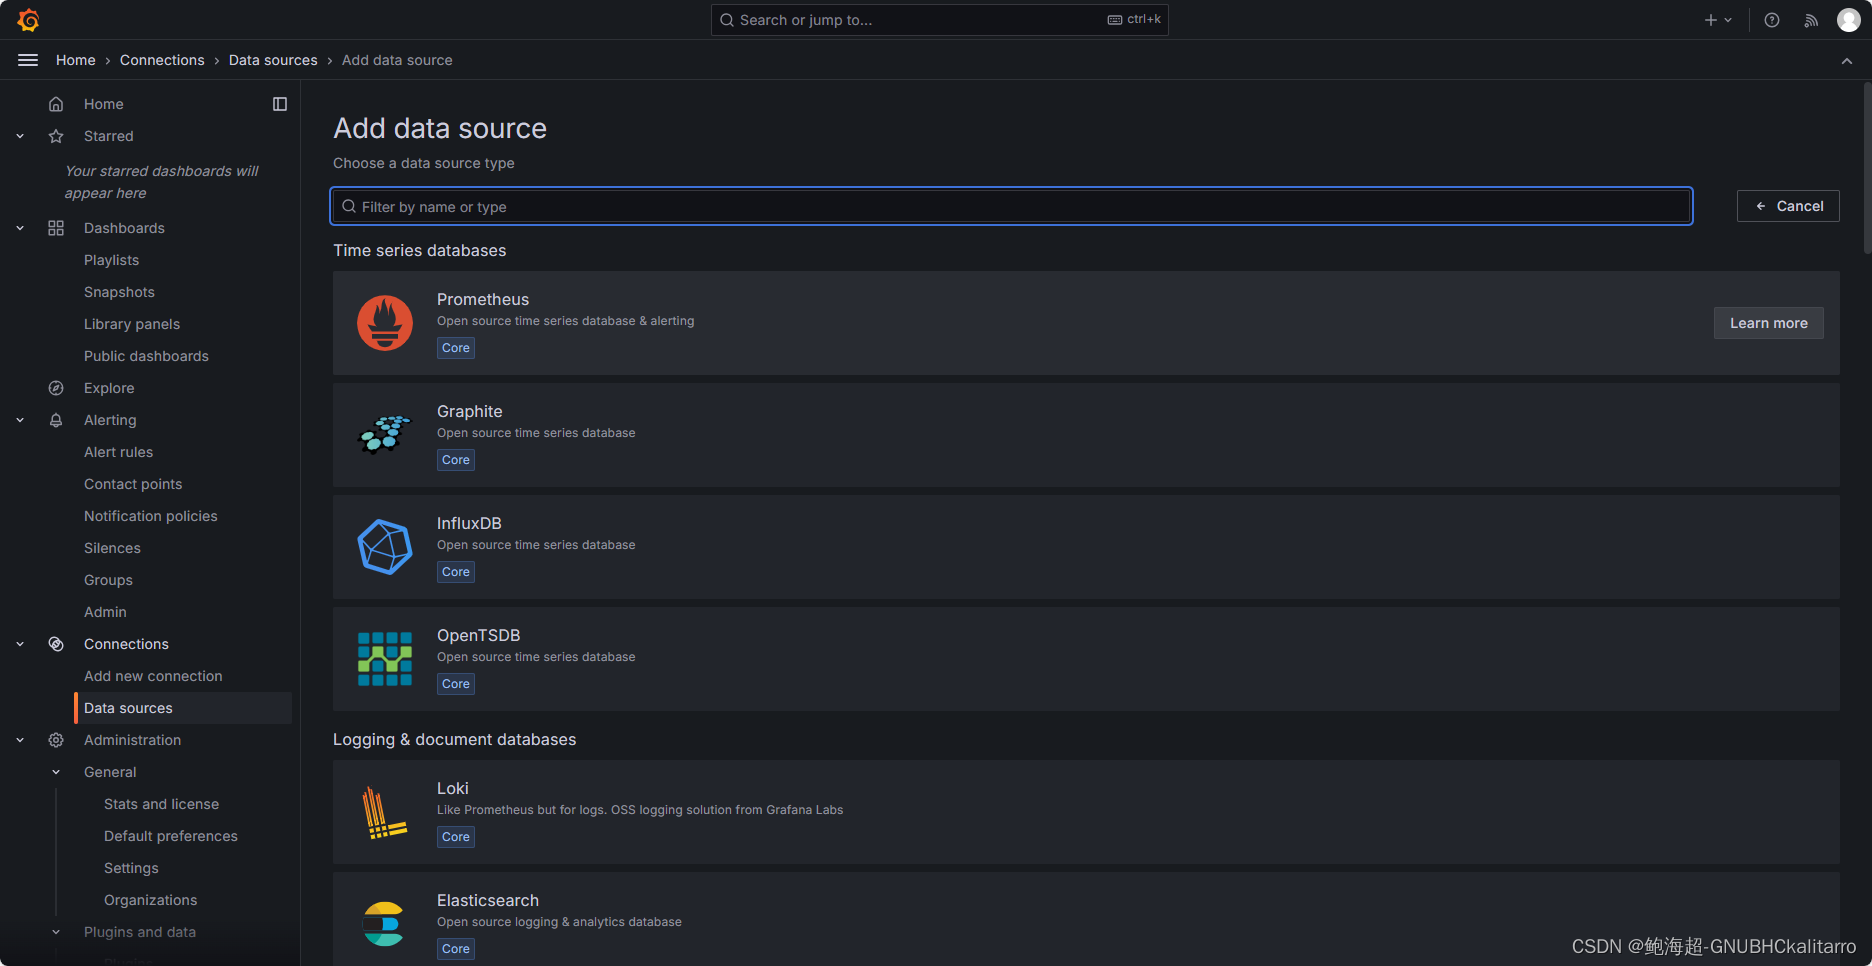The width and height of the screenshot is (1872, 966).
Task: Click the Home breadcrumb link
Action: (76, 60)
